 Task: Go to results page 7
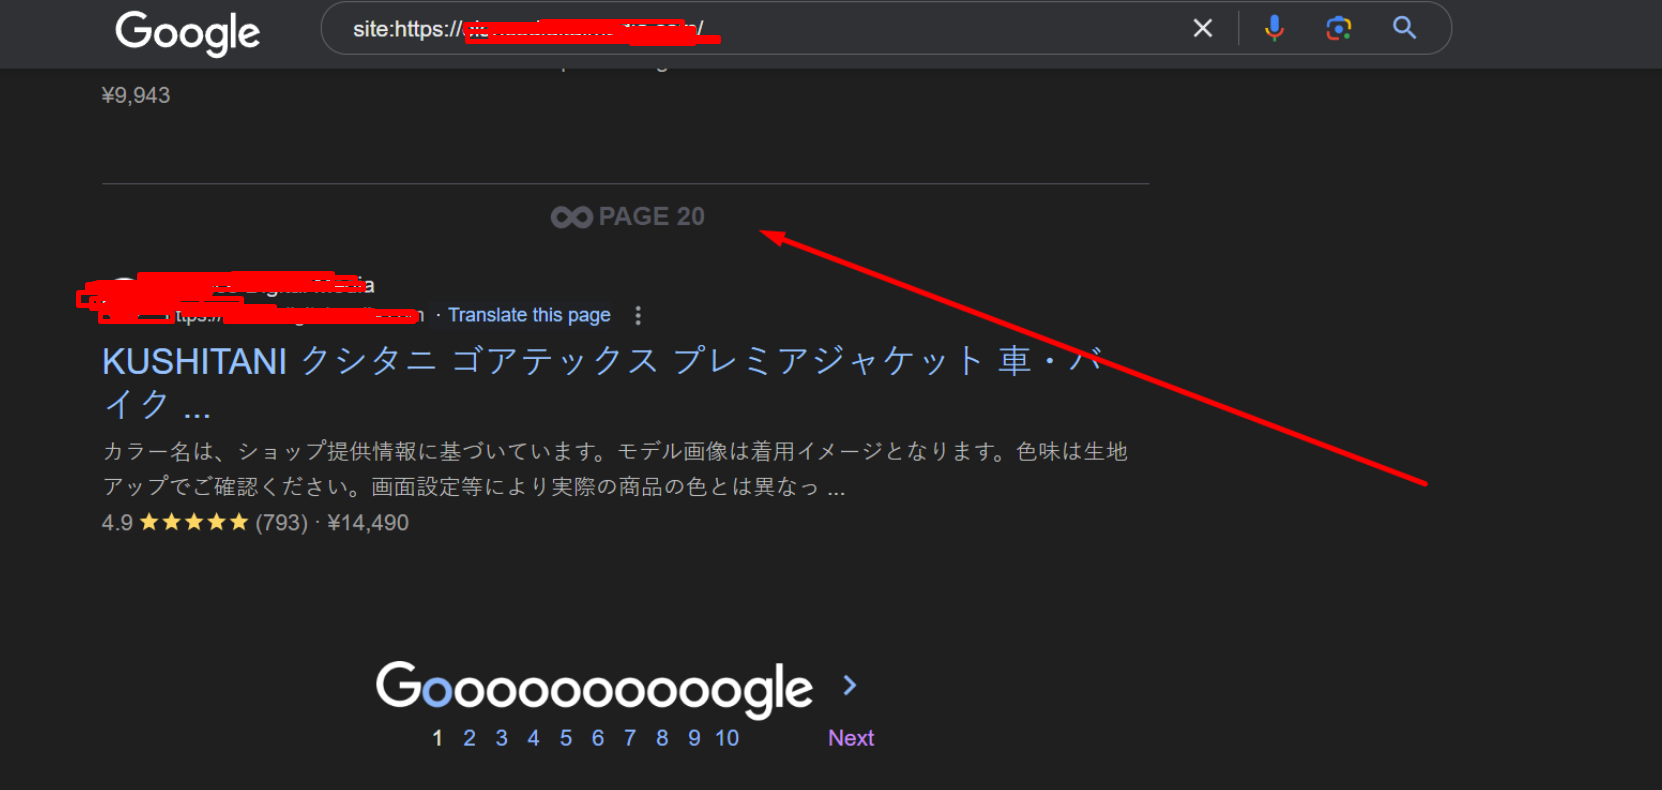click(x=630, y=738)
